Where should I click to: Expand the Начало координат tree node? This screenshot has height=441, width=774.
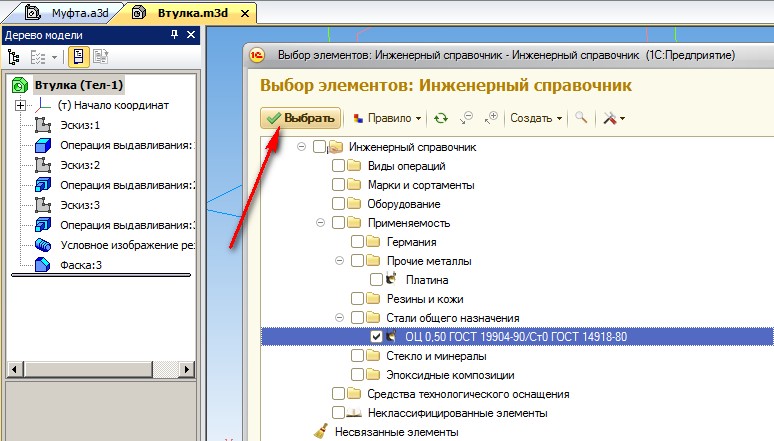(x=20, y=105)
